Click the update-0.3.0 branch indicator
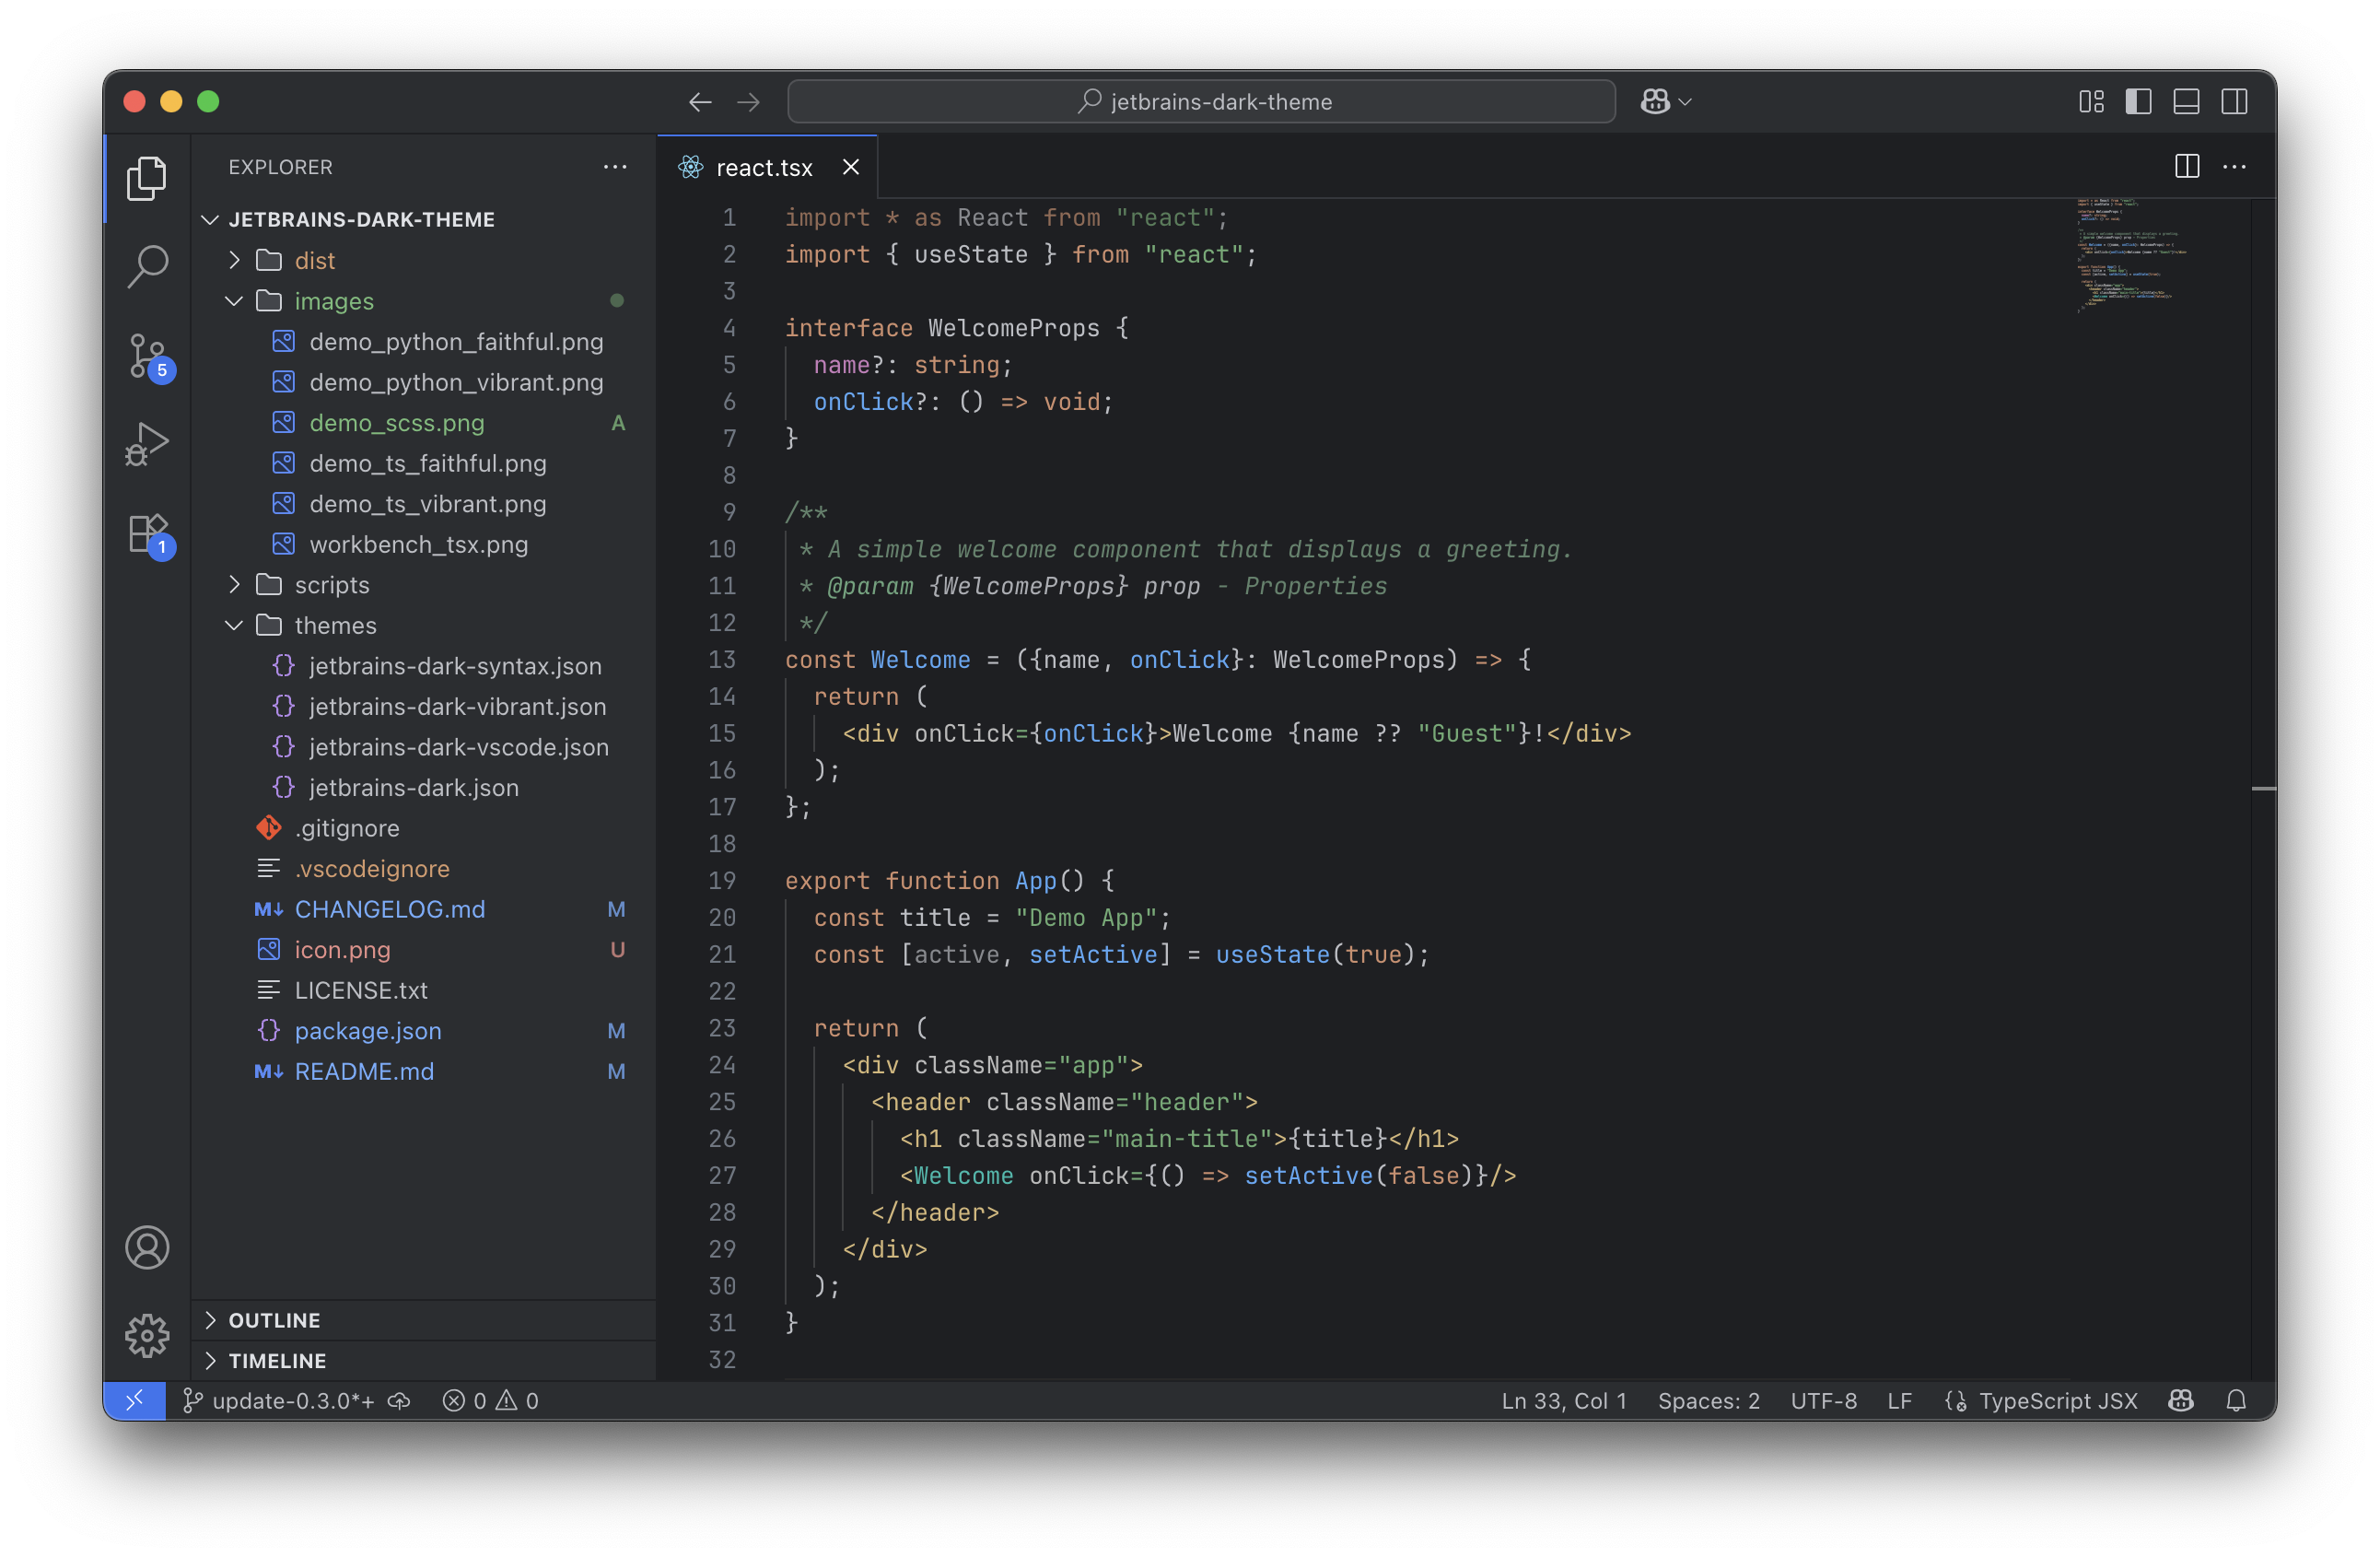 pos(280,1400)
